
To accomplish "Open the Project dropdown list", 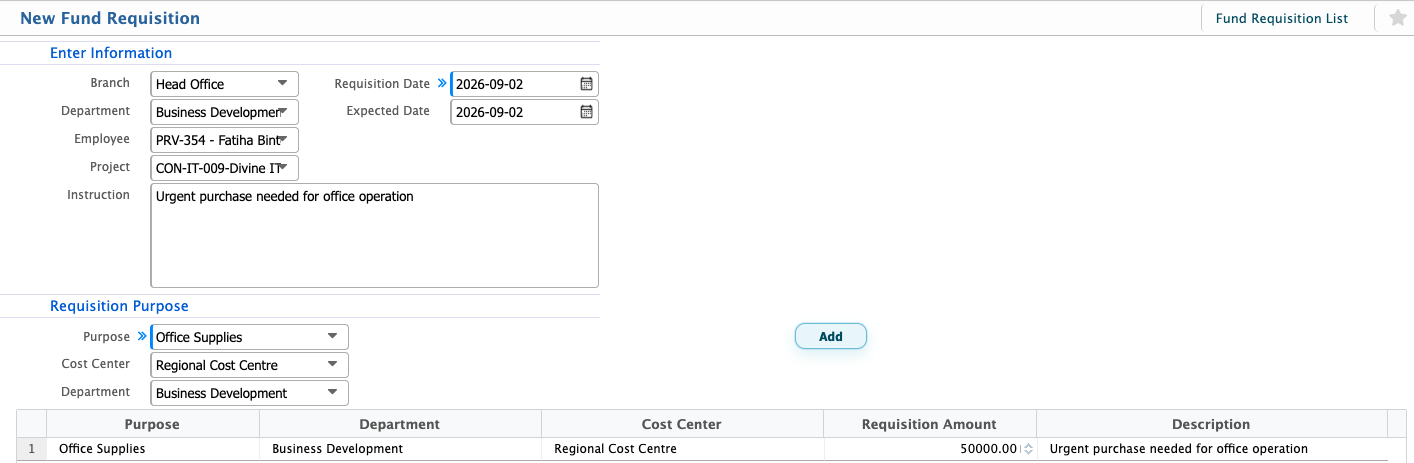I will (x=282, y=168).
